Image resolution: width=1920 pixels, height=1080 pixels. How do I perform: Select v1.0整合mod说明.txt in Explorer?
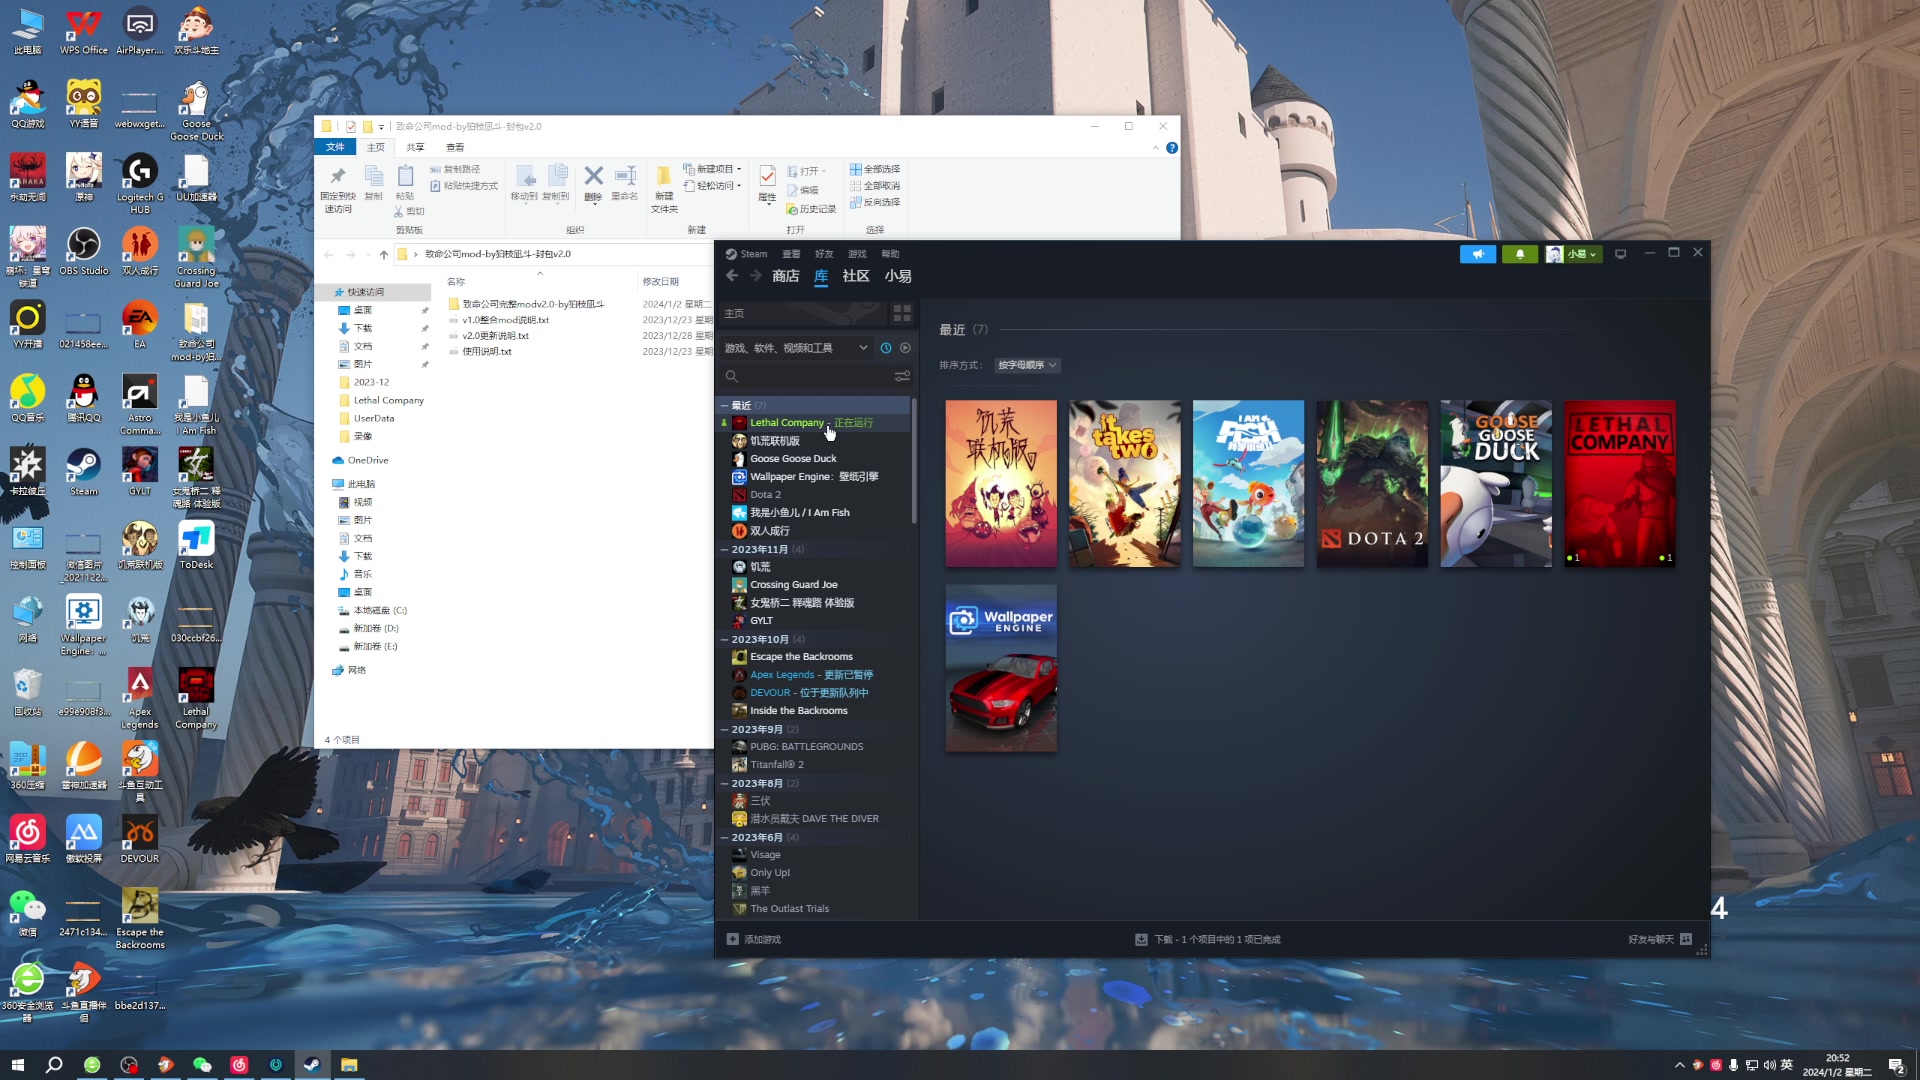point(505,320)
